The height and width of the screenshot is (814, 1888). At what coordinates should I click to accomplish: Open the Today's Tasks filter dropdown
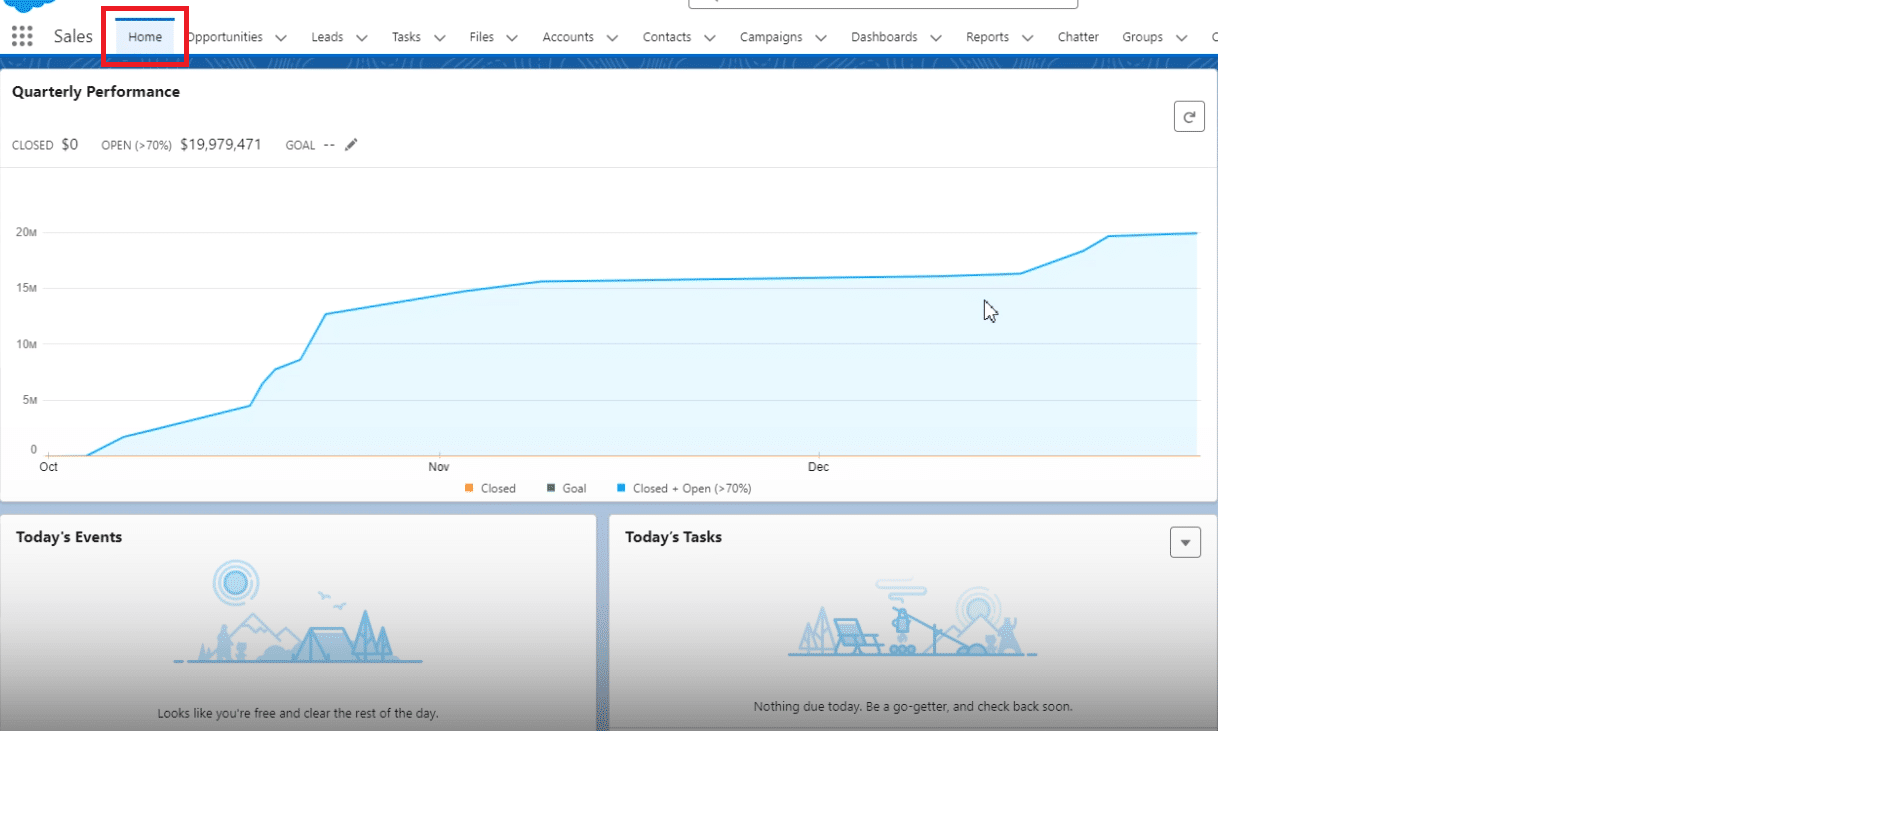click(1185, 542)
